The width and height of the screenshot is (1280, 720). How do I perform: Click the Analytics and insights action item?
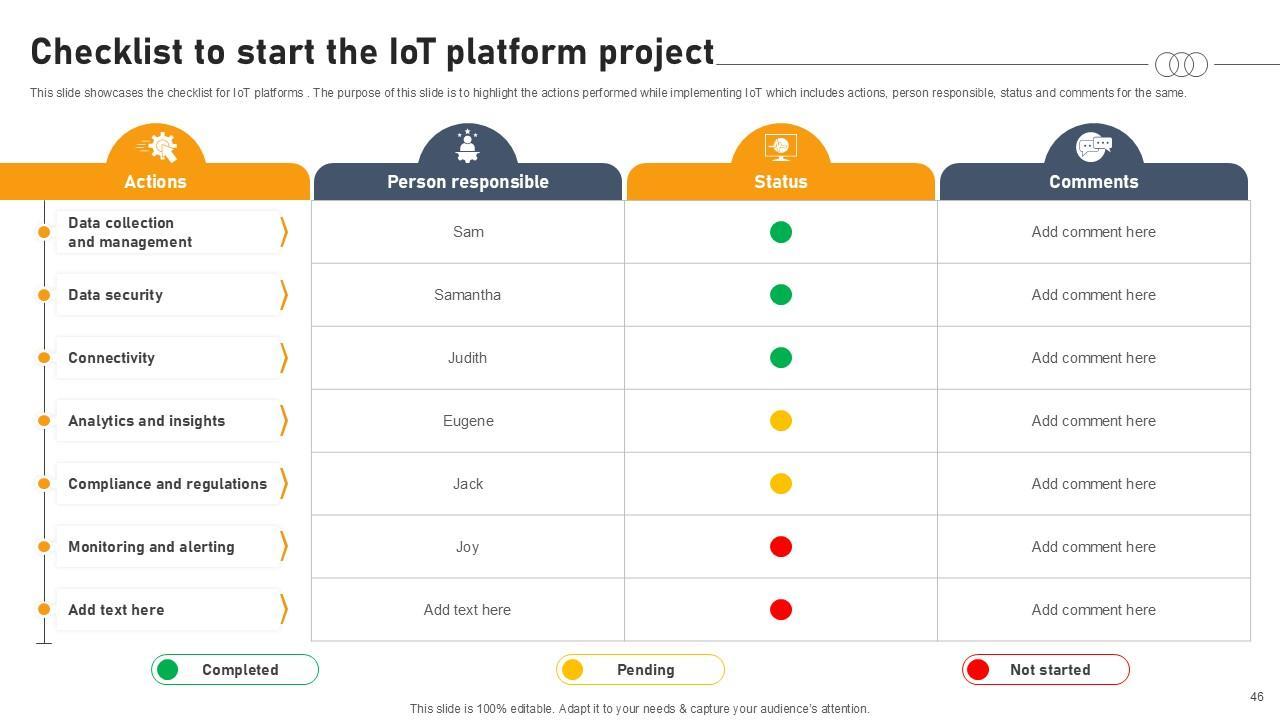click(x=147, y=421)
